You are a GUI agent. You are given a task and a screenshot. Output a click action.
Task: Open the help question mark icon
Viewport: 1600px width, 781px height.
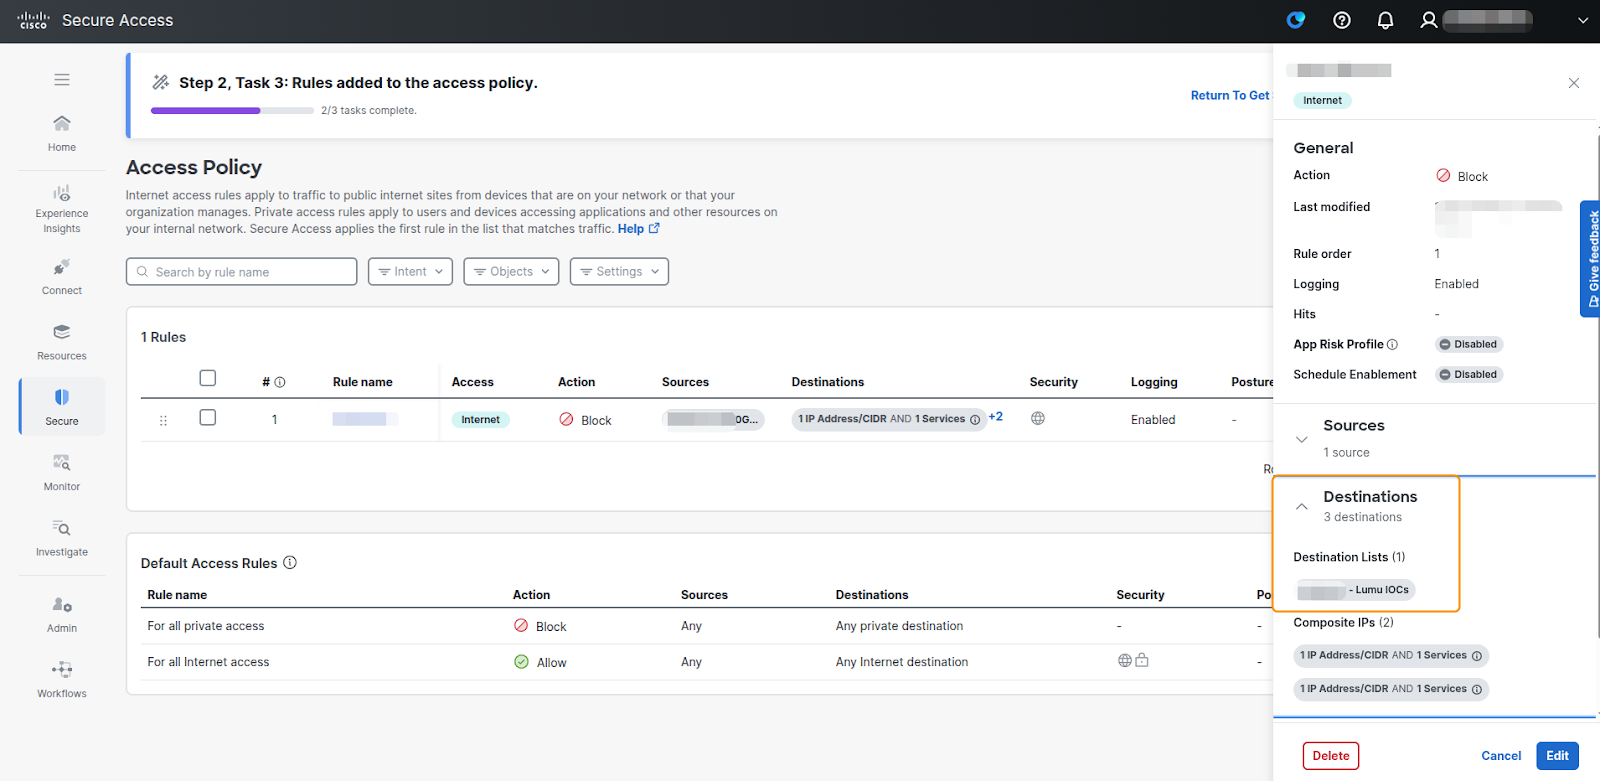[1342, 20]
